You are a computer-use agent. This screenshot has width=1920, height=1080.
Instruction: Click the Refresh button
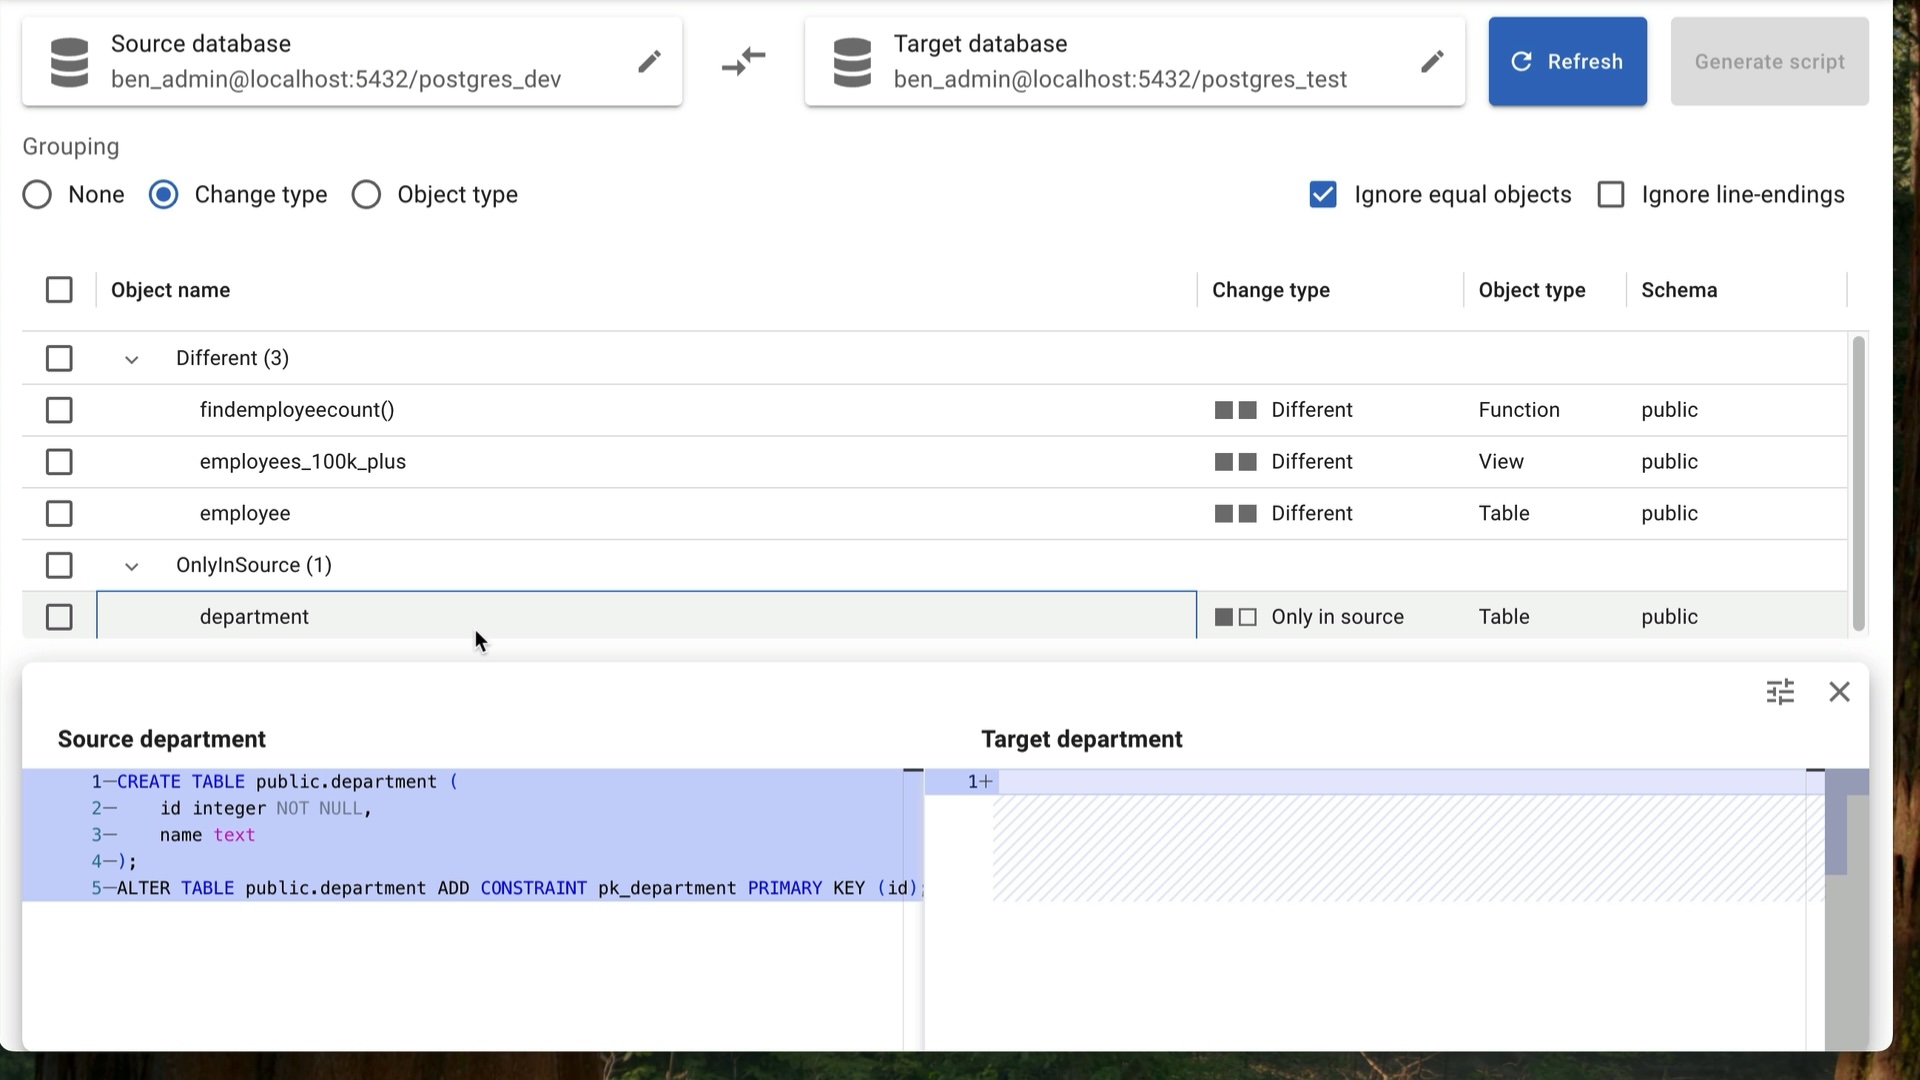coord(1567,62)
